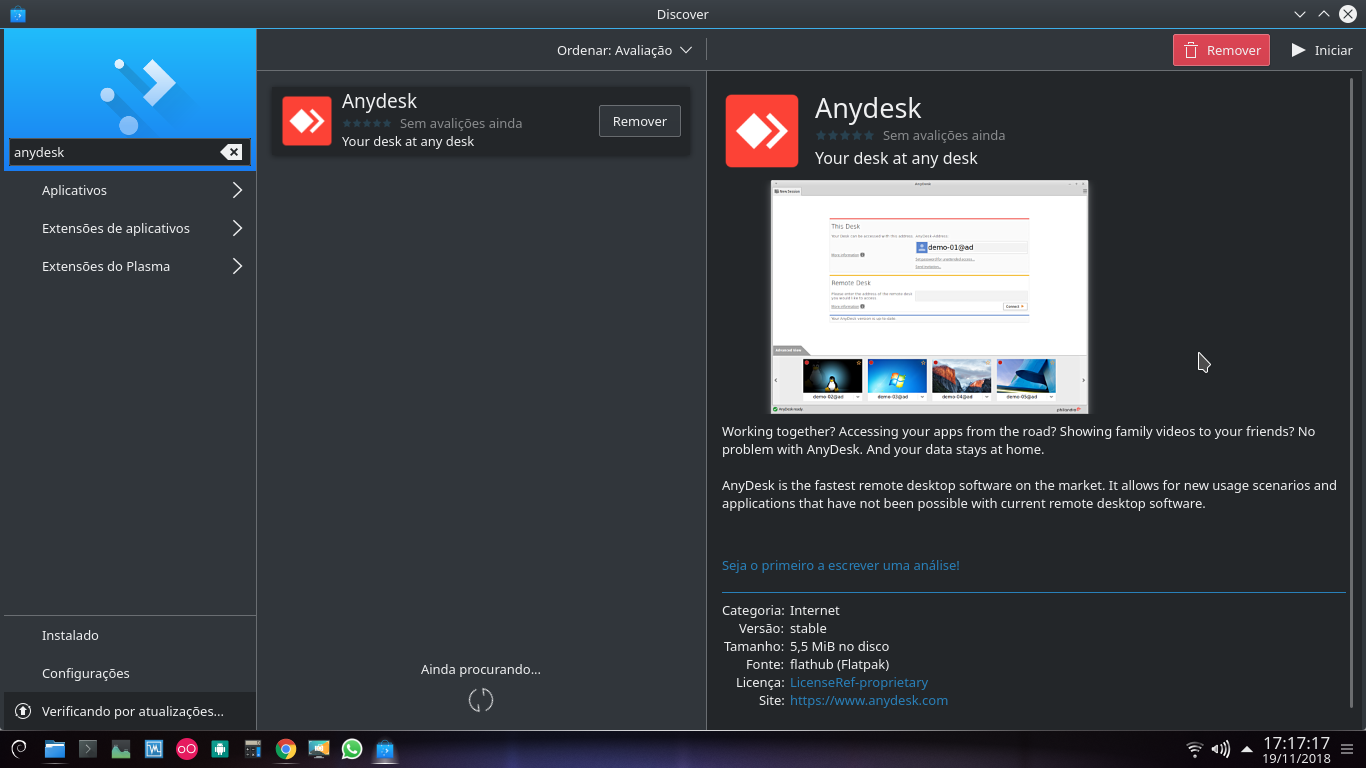Open the https://www.anydesk.com site link
Viewport: 1366px width, 768px height.
coord(869,700)
